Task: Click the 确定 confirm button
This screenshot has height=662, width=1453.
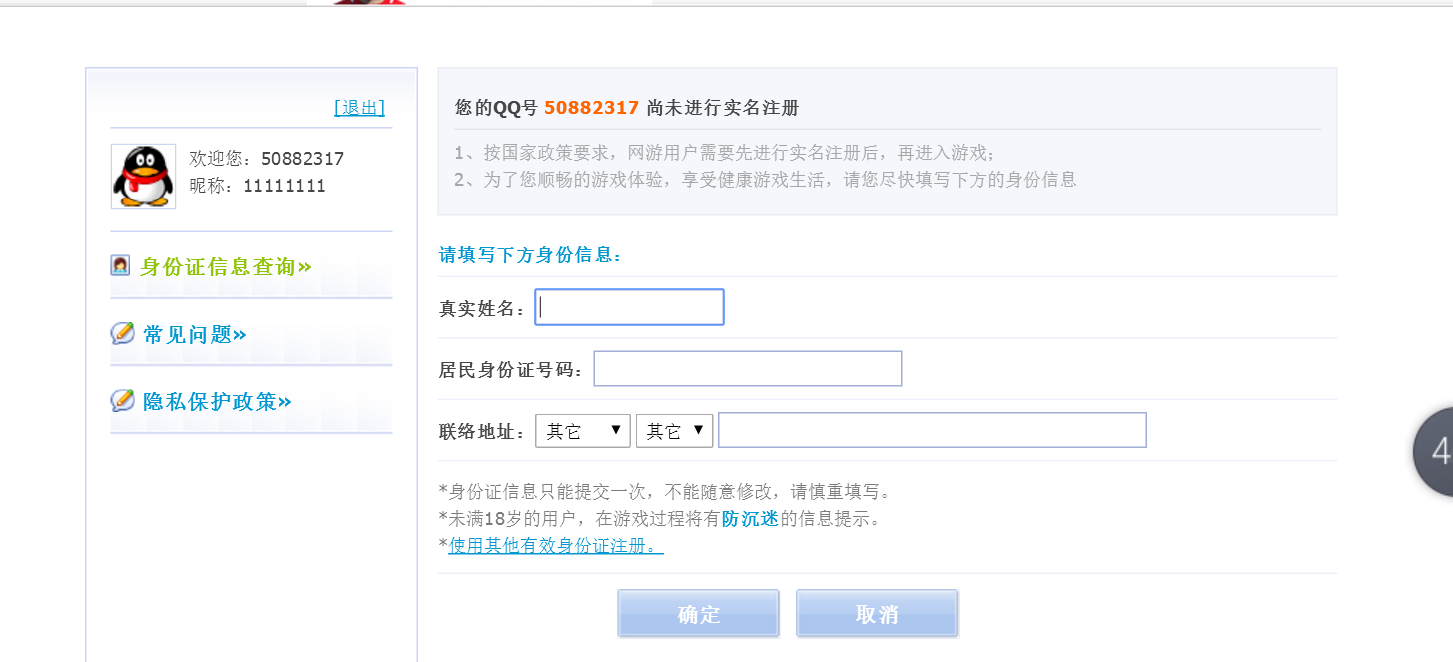Action: [698, 614]
